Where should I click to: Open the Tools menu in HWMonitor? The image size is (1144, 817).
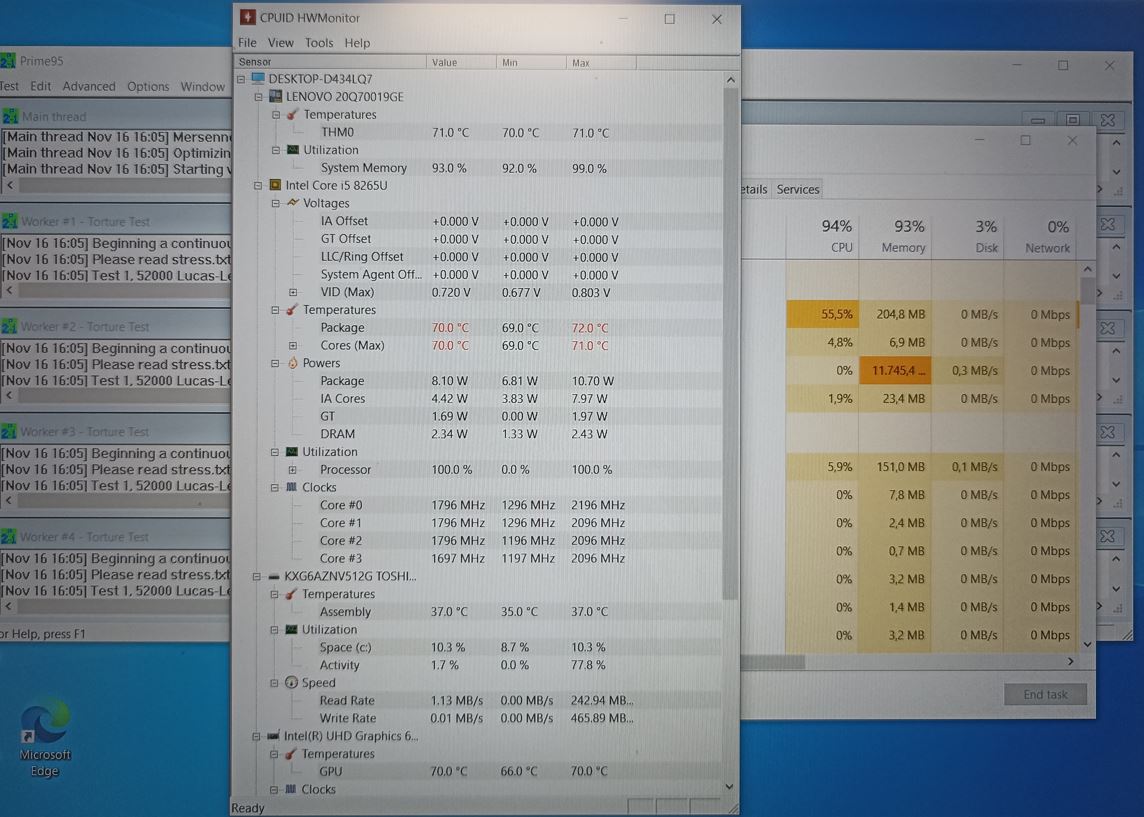pos(319,43)
